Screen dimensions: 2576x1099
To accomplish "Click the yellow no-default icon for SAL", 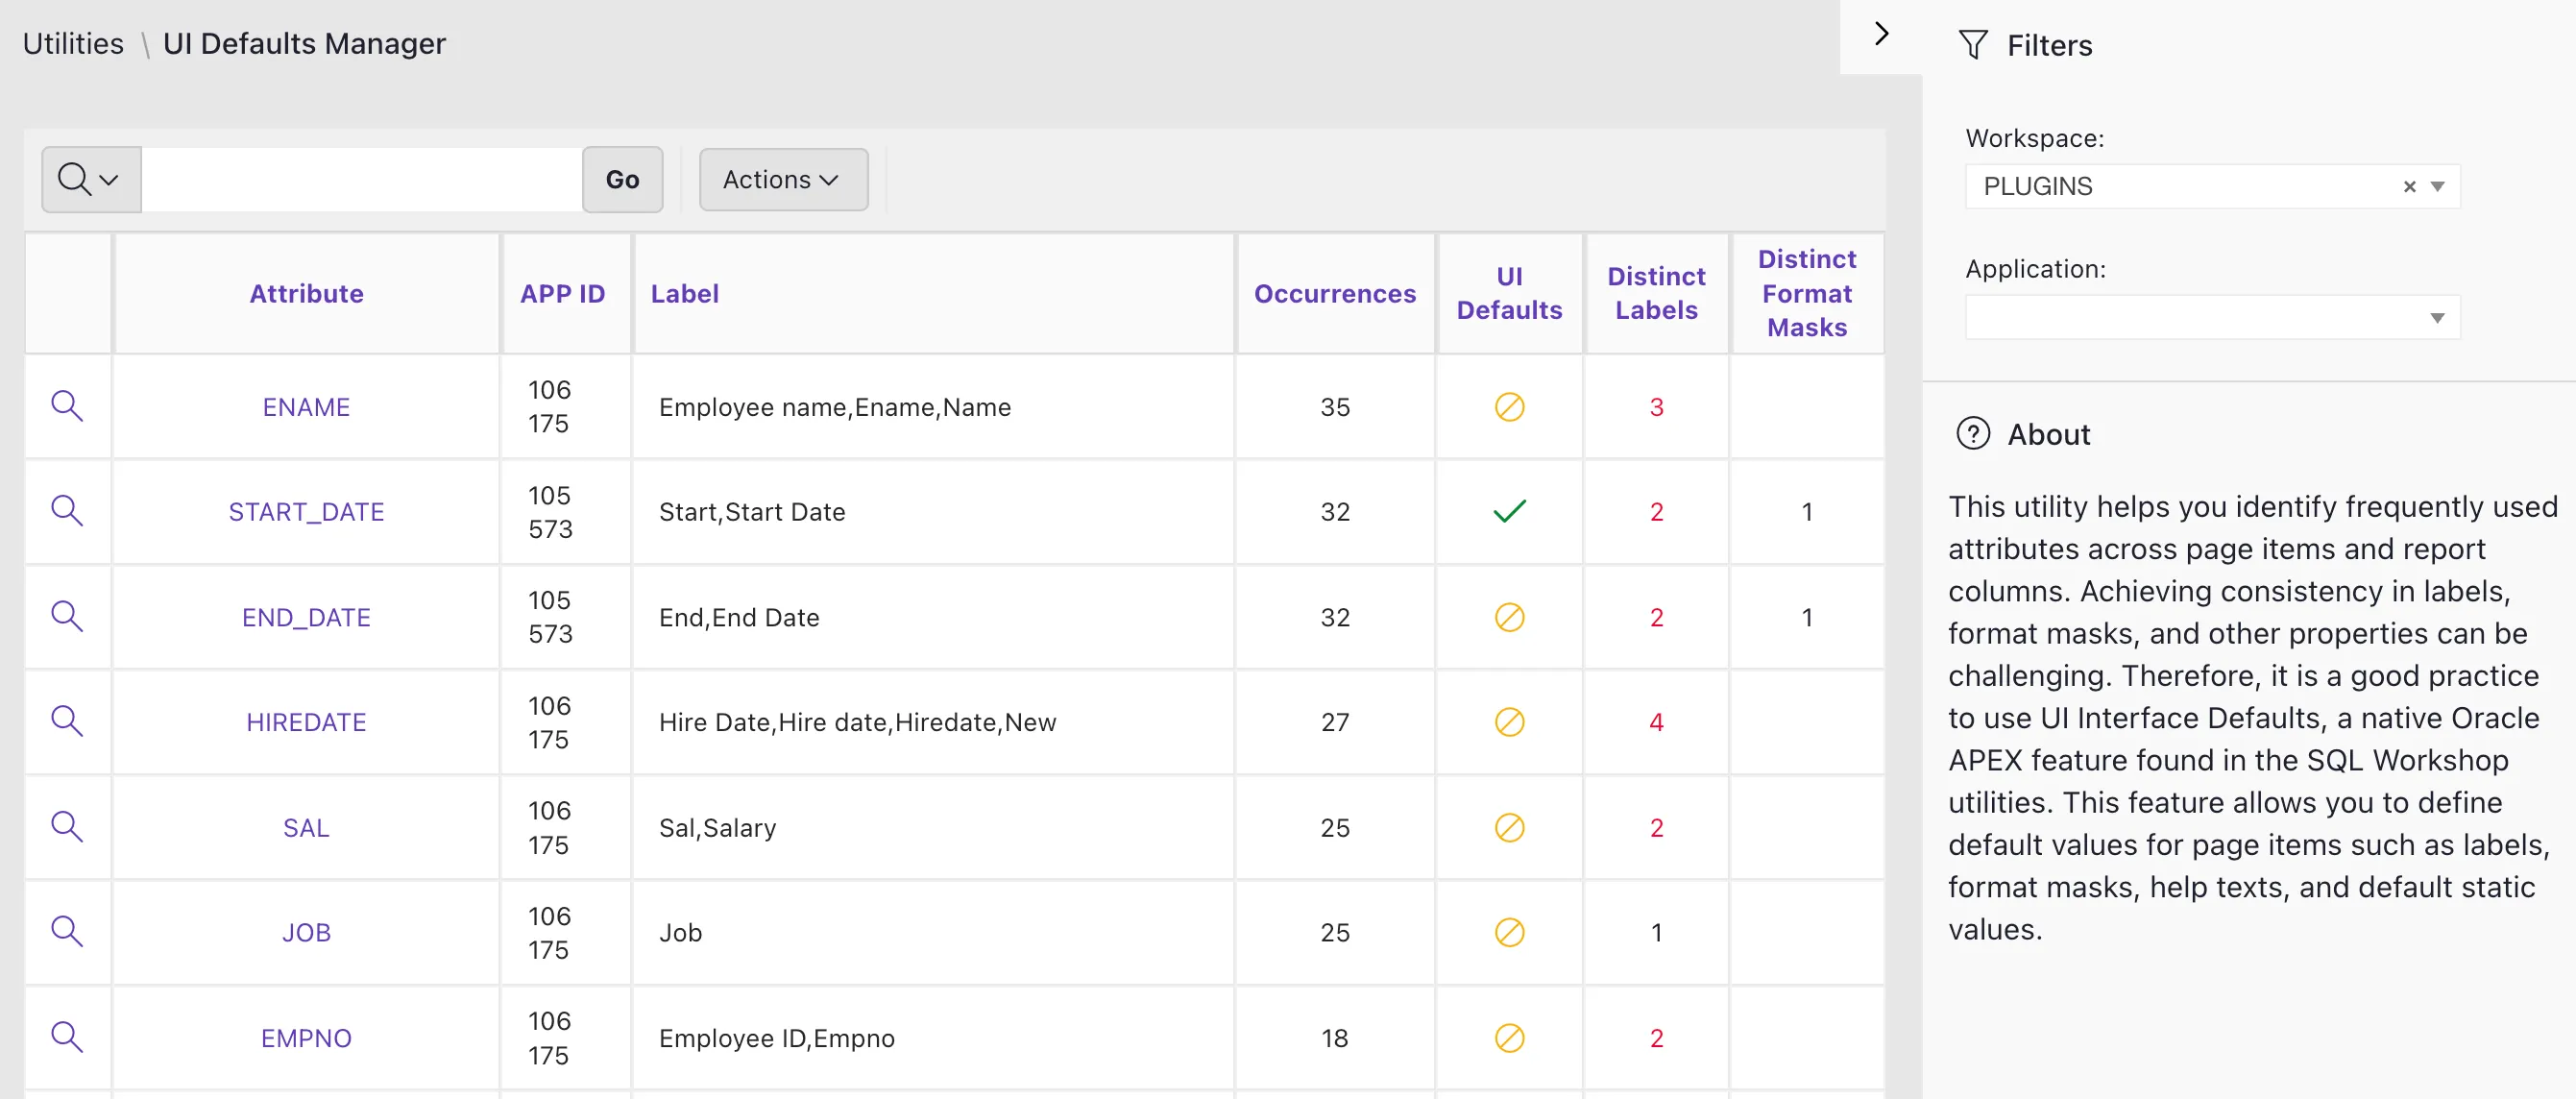I will click(1508, 827).
